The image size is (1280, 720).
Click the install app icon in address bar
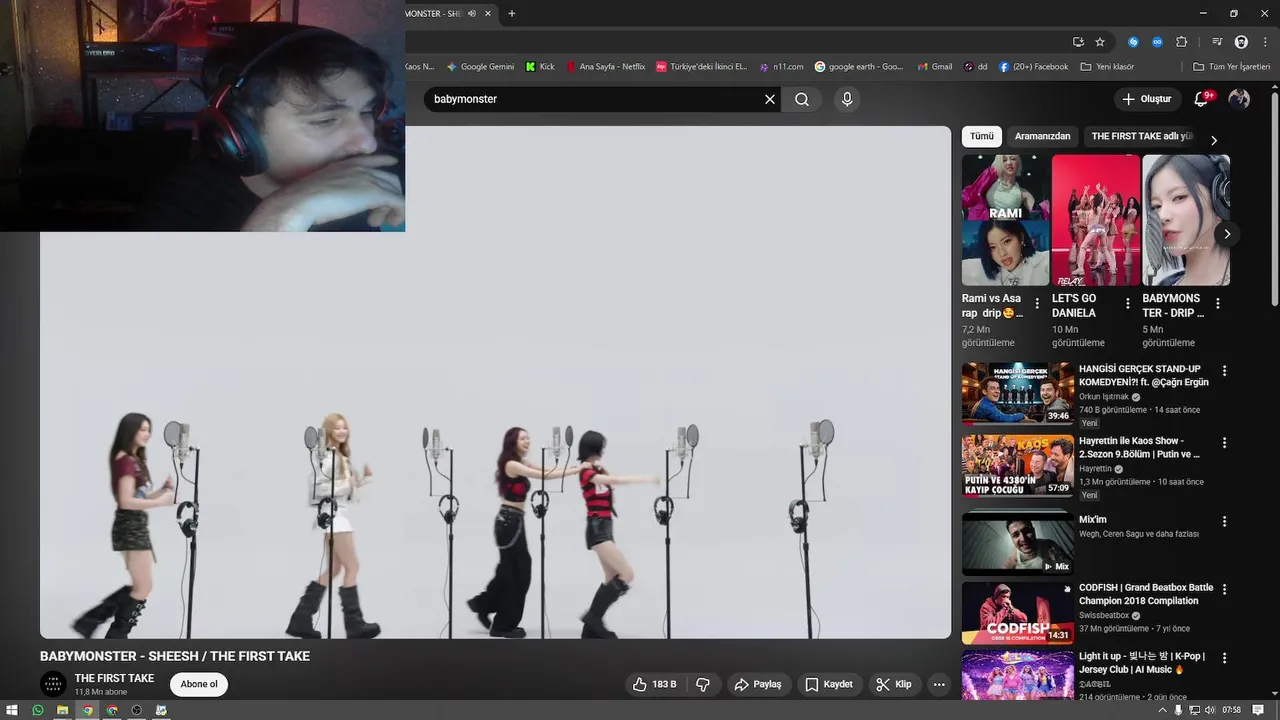pos(1078,42)
